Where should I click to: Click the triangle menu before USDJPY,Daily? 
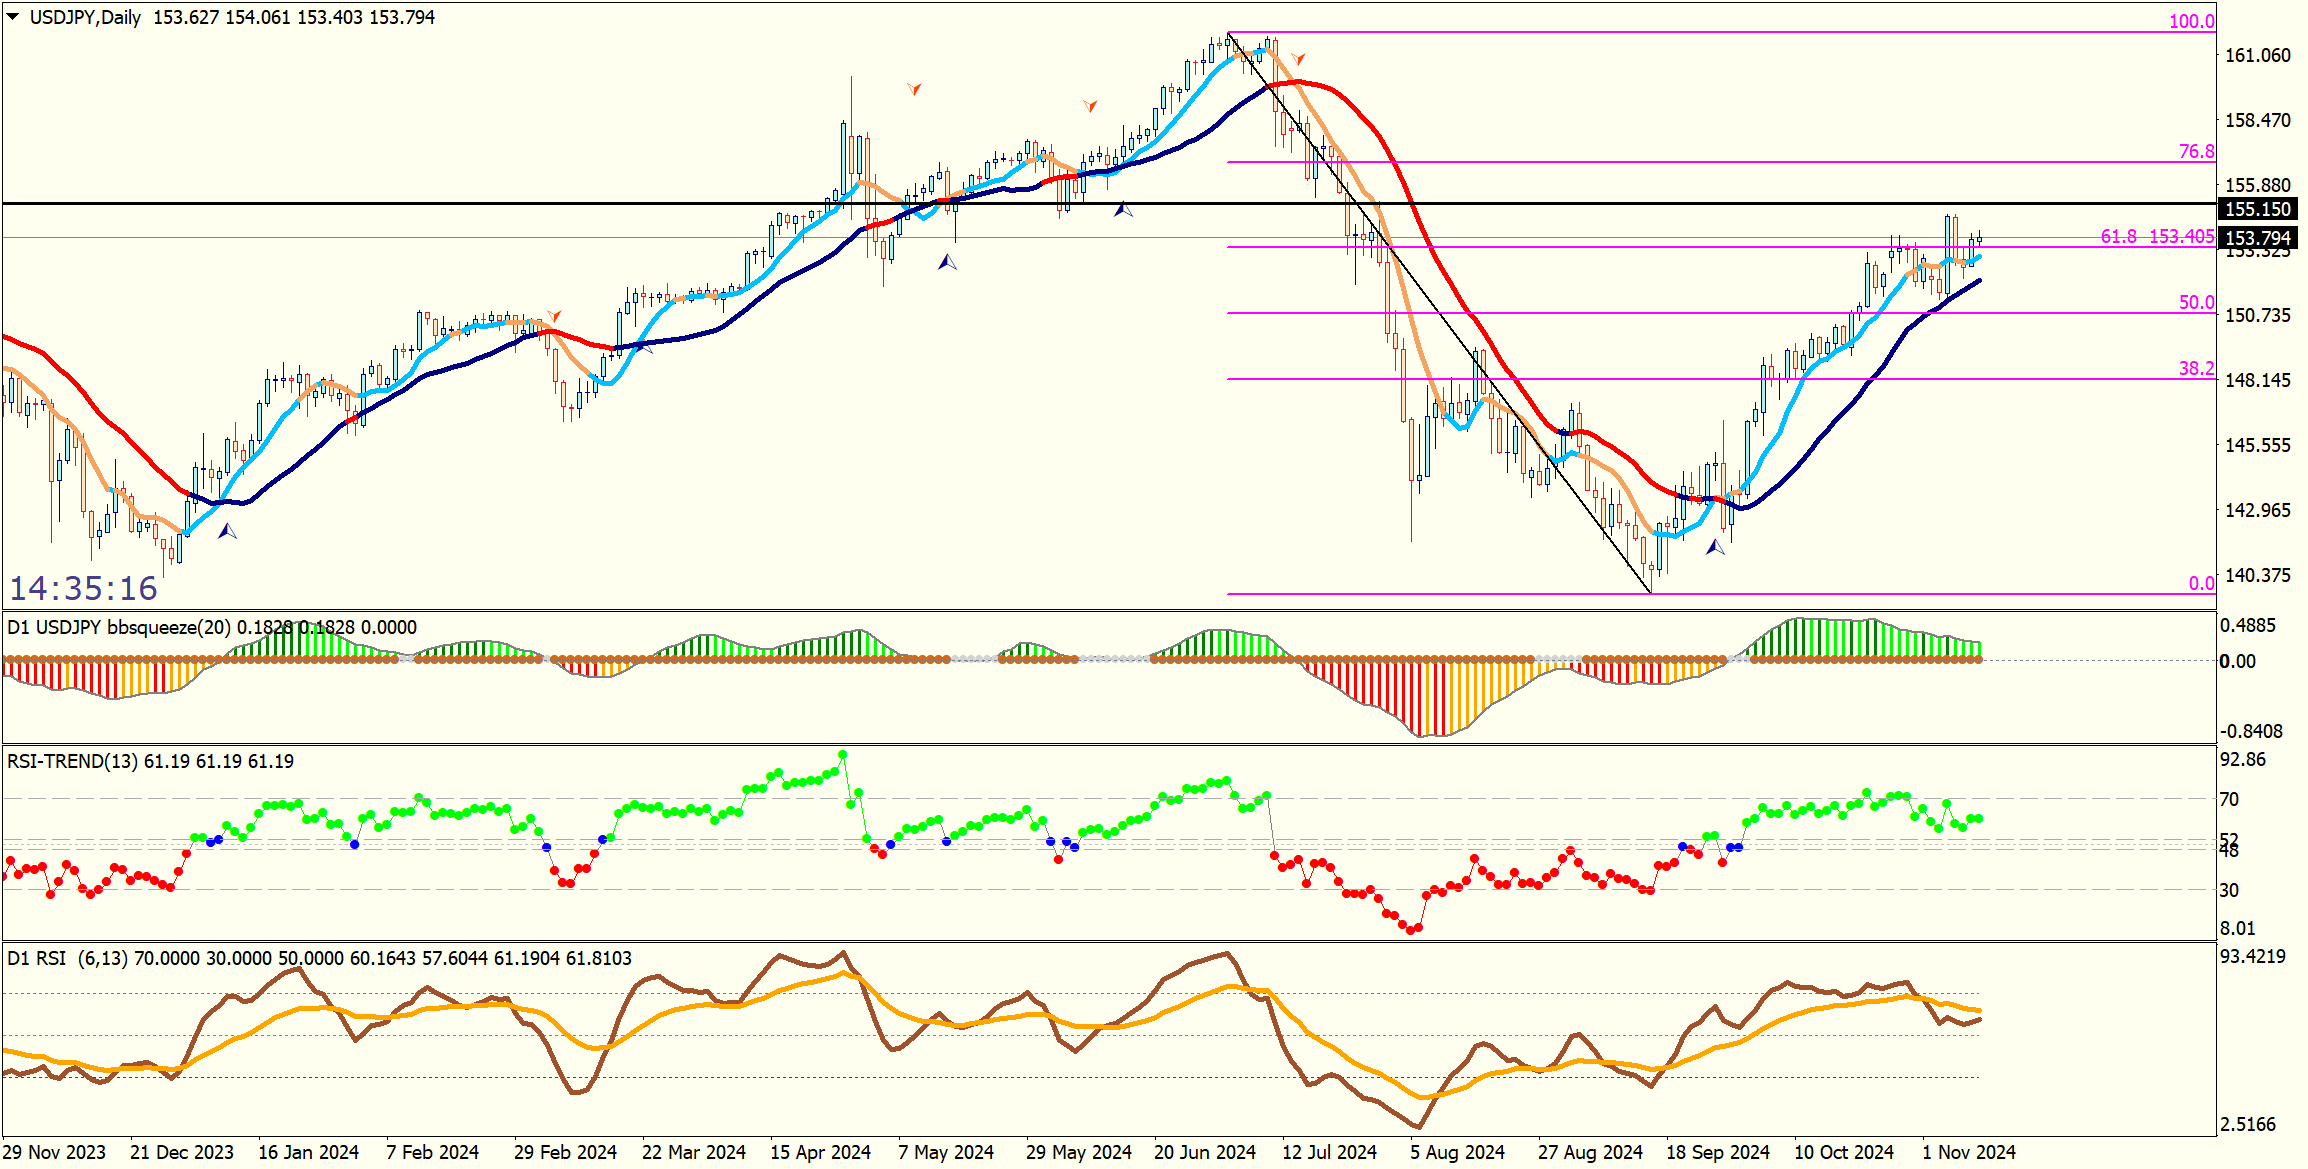pyautogui.click(x=12, y=17)
